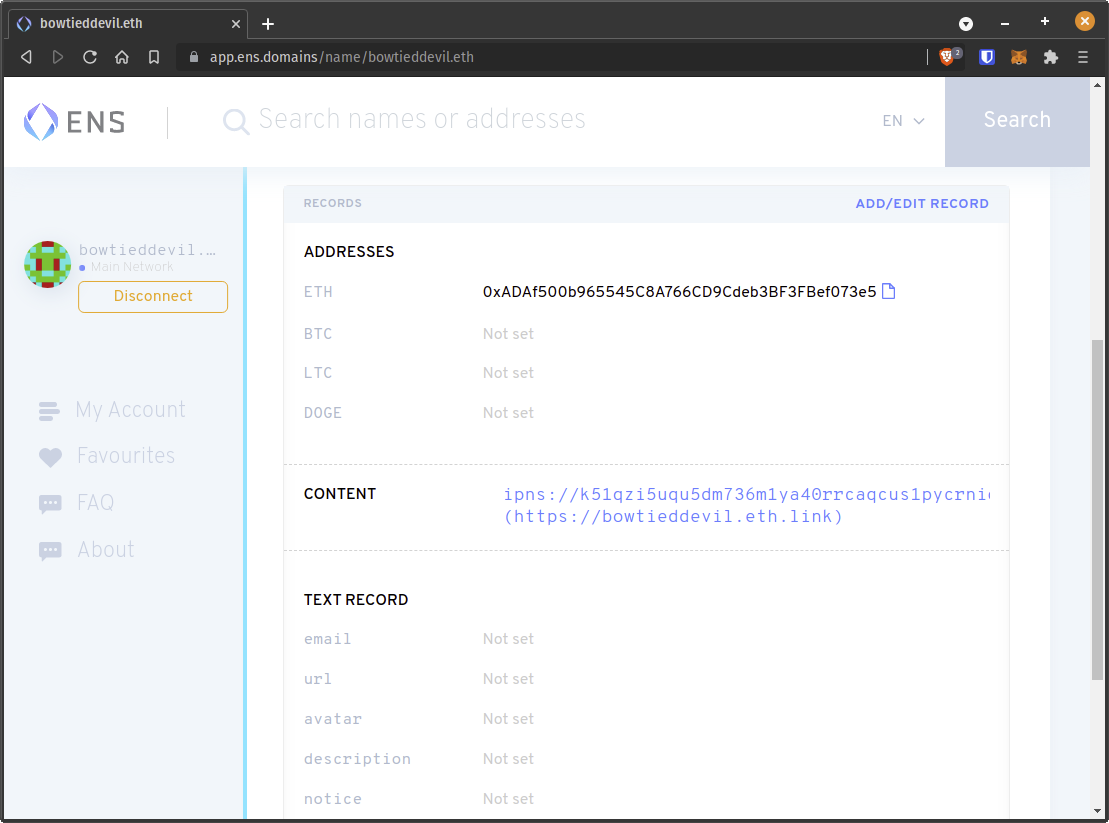This screenshot has height=823, width=1109.
Task: Open the MetaMask fox extension
Action: coord(1018,57)
